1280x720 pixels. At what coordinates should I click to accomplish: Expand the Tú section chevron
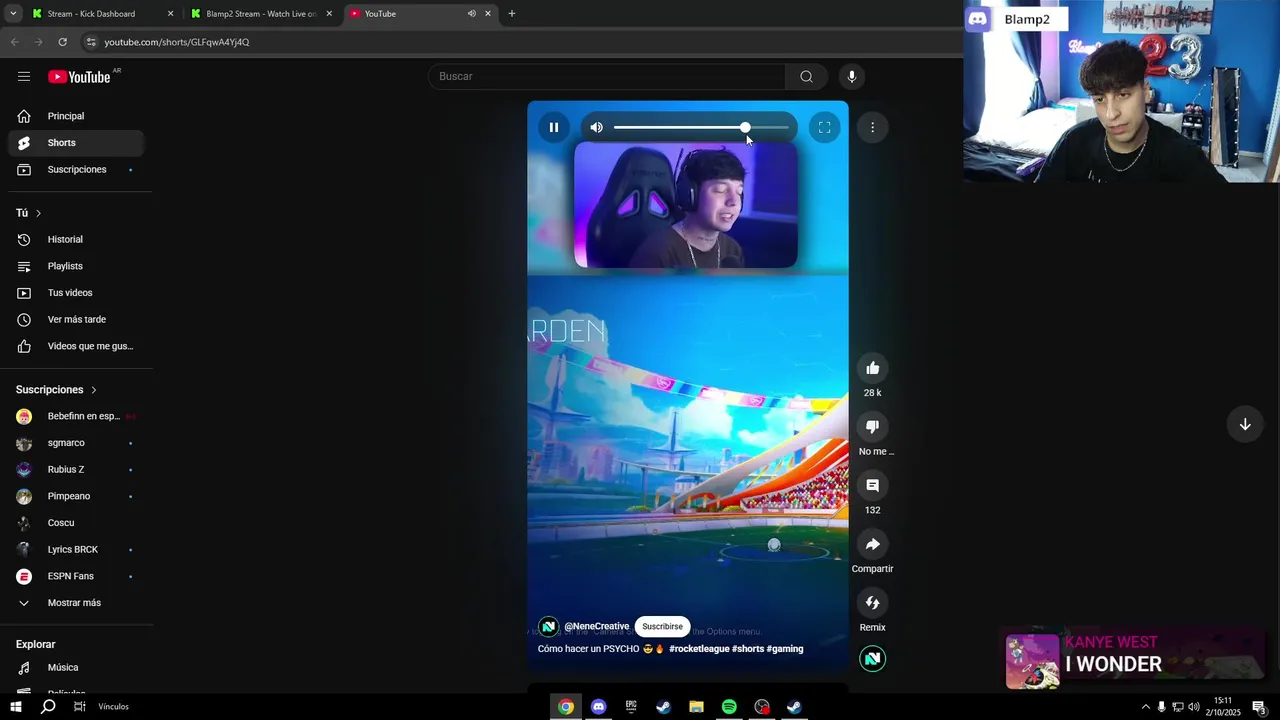38,213
